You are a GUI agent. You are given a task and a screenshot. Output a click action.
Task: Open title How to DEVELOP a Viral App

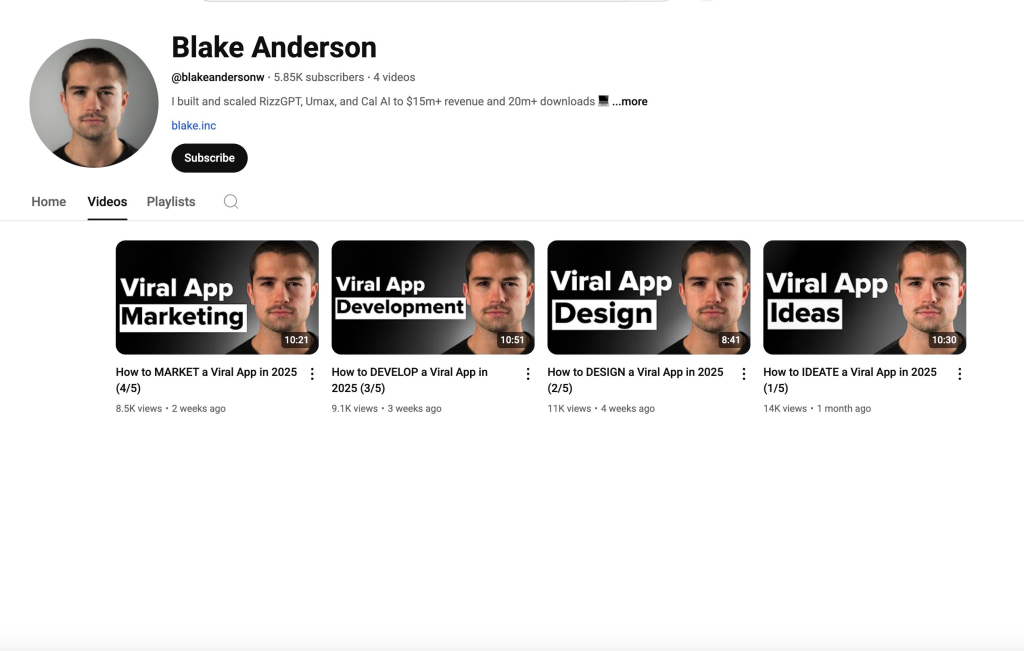coord(409,379)
